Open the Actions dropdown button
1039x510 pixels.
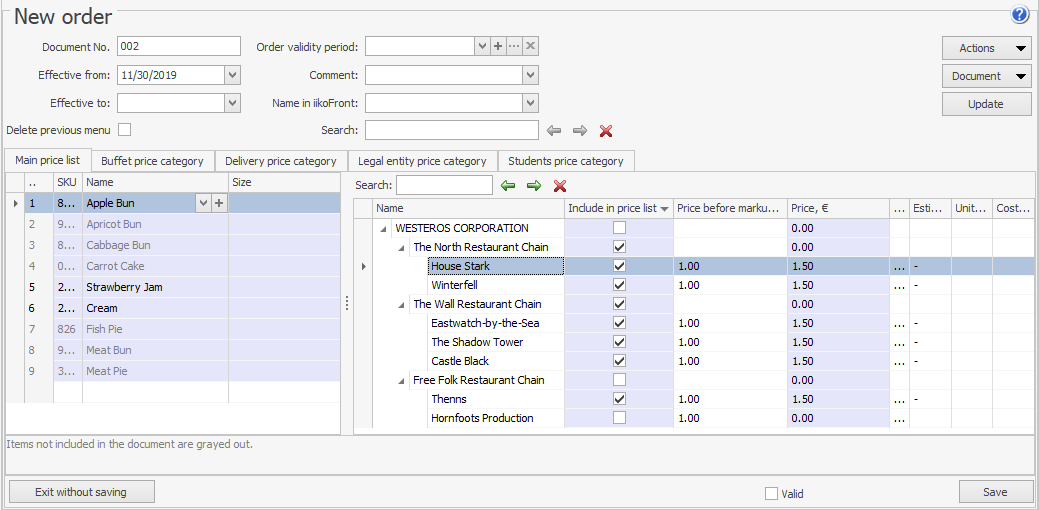[986, 48]
